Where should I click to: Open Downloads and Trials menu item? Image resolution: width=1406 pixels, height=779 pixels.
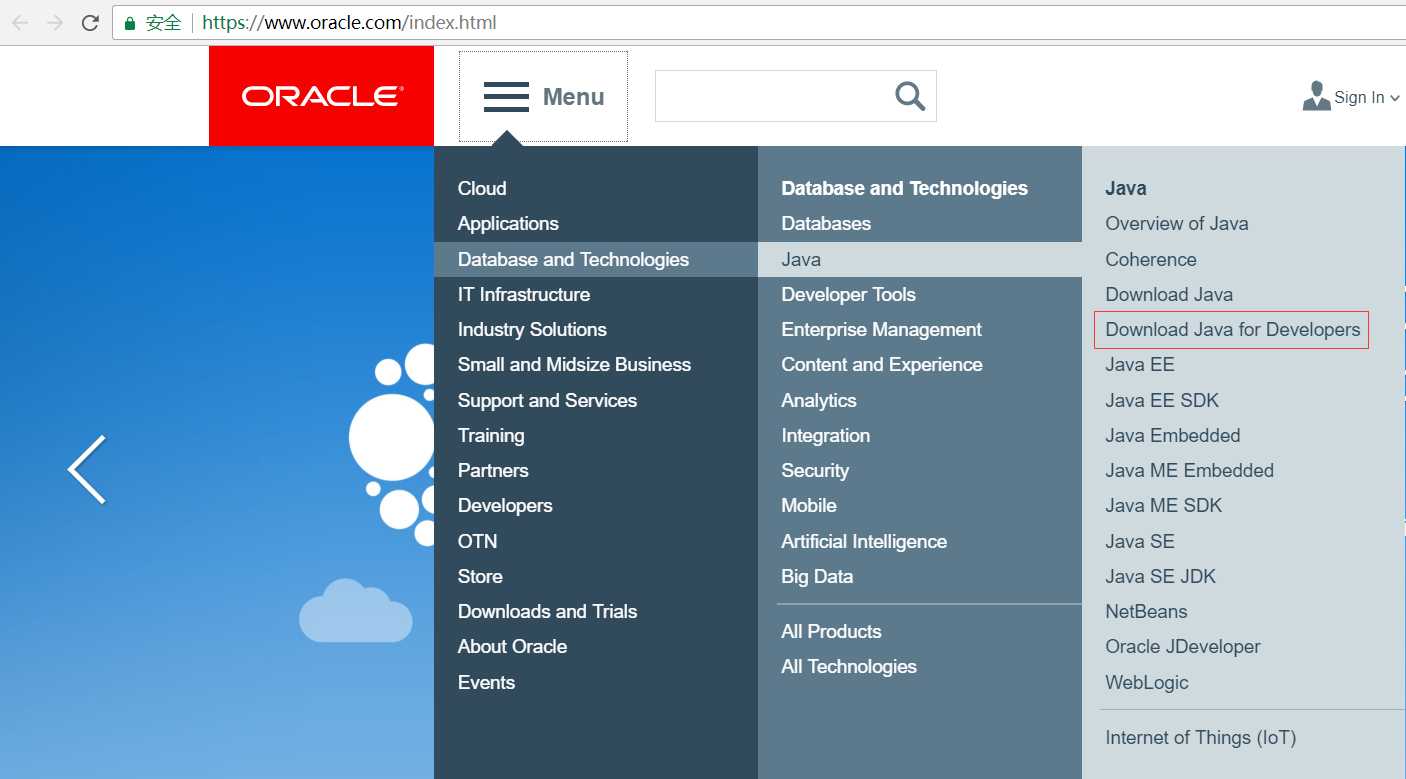547,611
